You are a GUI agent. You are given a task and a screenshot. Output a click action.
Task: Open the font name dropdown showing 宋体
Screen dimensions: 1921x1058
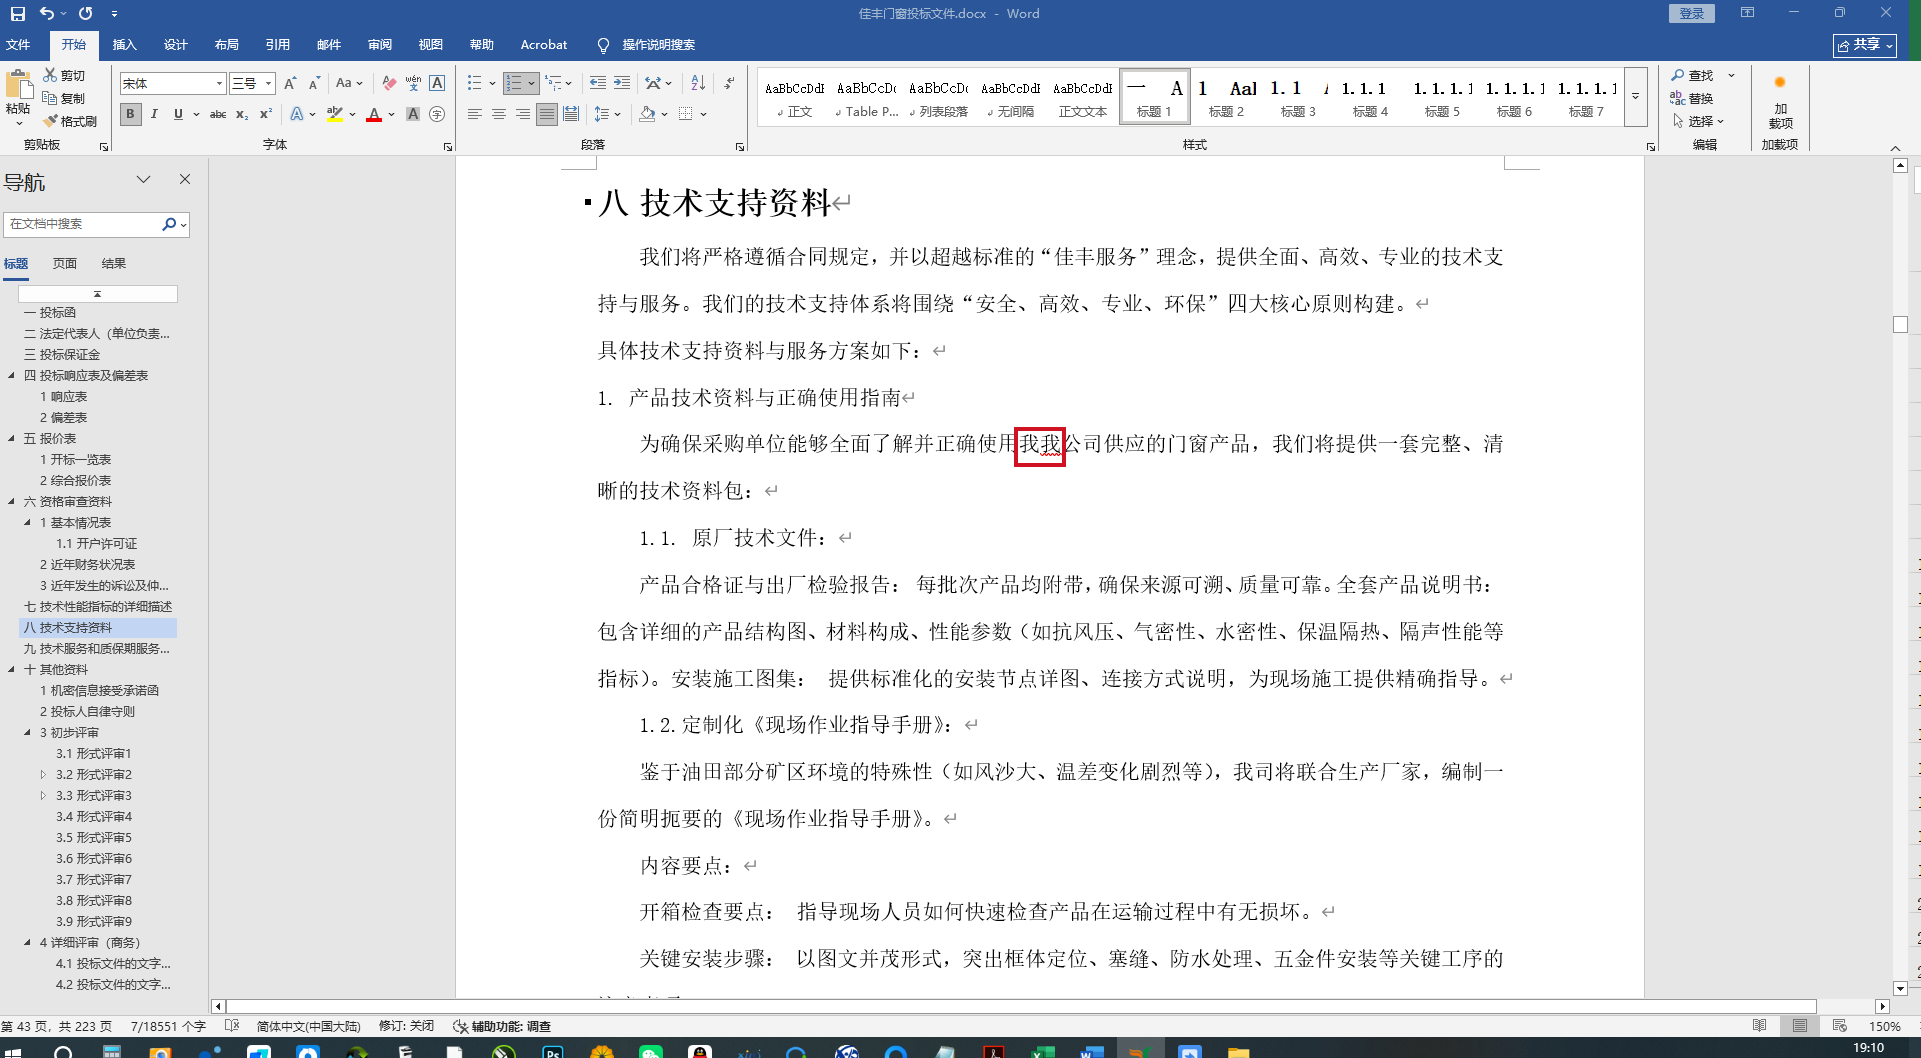219,84
